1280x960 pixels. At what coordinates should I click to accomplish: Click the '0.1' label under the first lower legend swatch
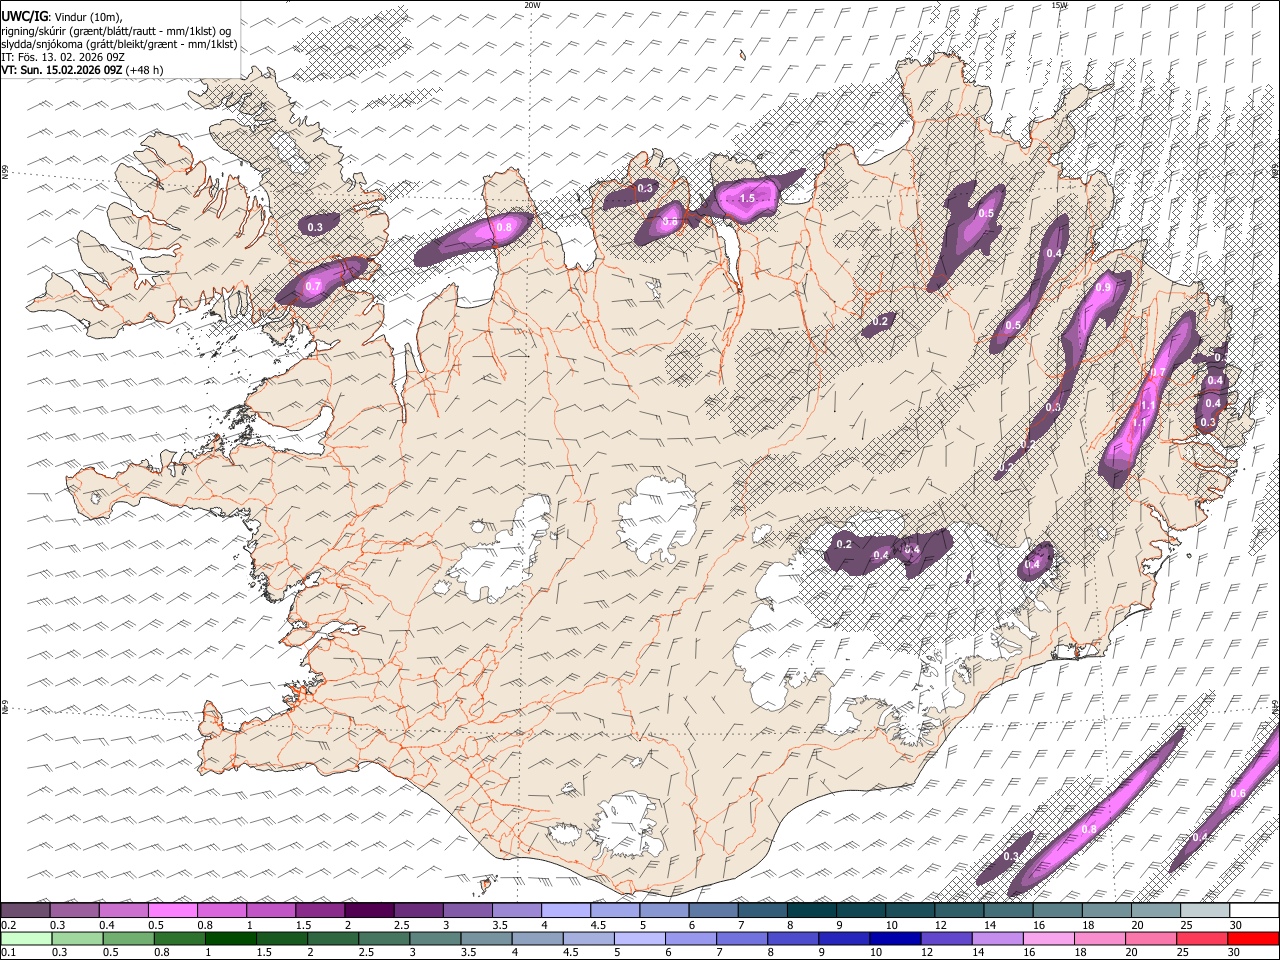[x=9, y=952]
